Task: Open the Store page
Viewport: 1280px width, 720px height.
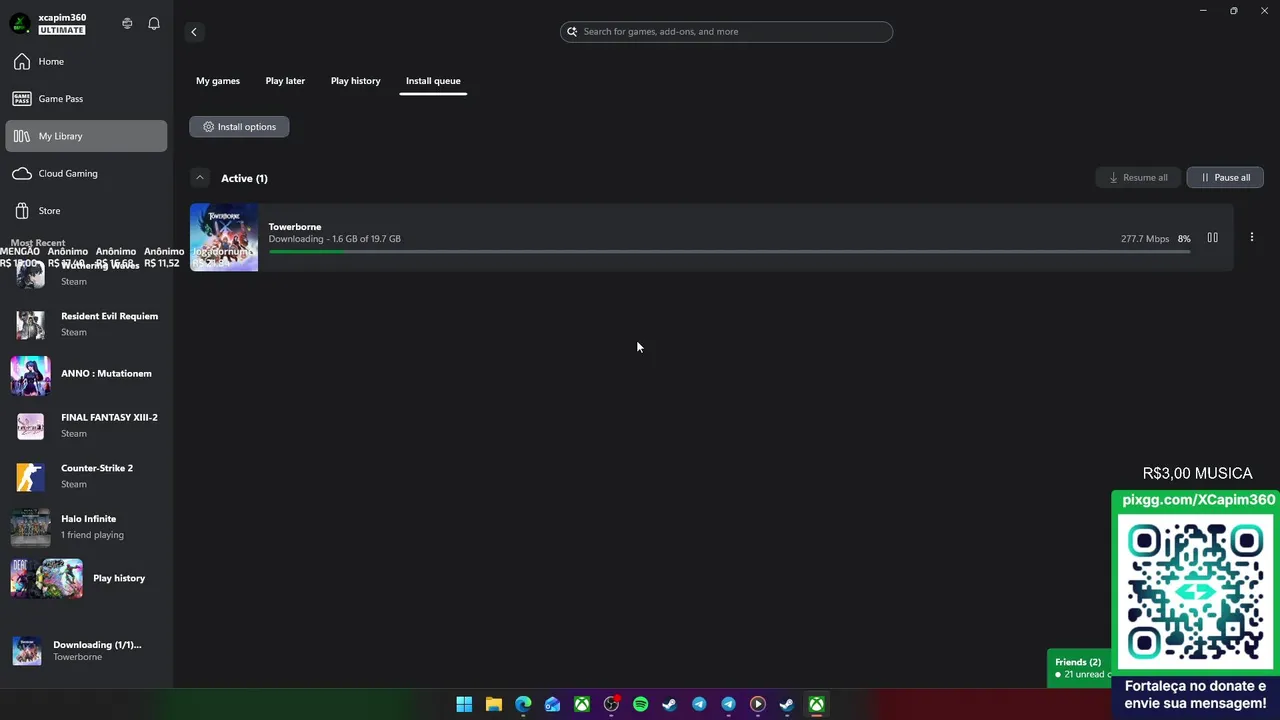Action: pyautogui.click(x=86, y=211)
